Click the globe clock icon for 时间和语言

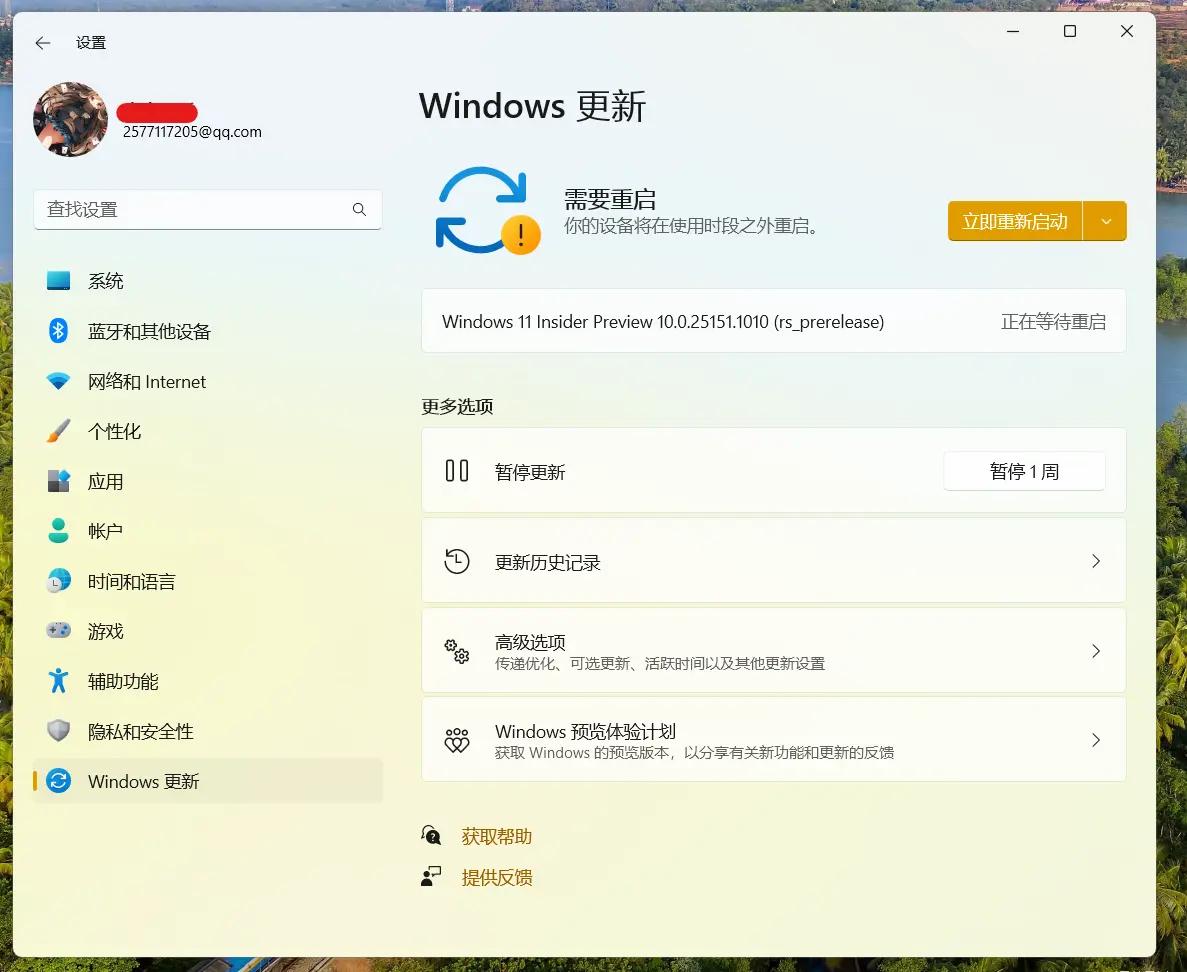click(x=58, y=581)
